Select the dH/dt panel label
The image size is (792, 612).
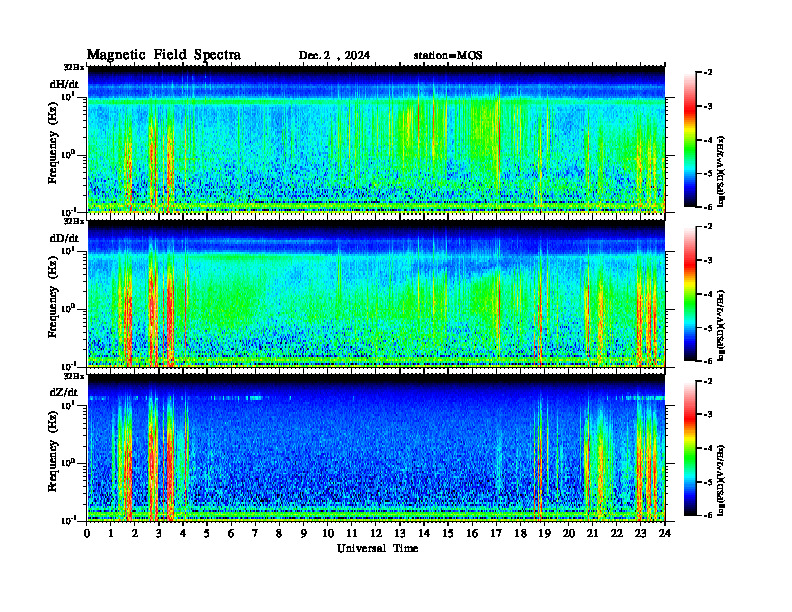(64, 84)
